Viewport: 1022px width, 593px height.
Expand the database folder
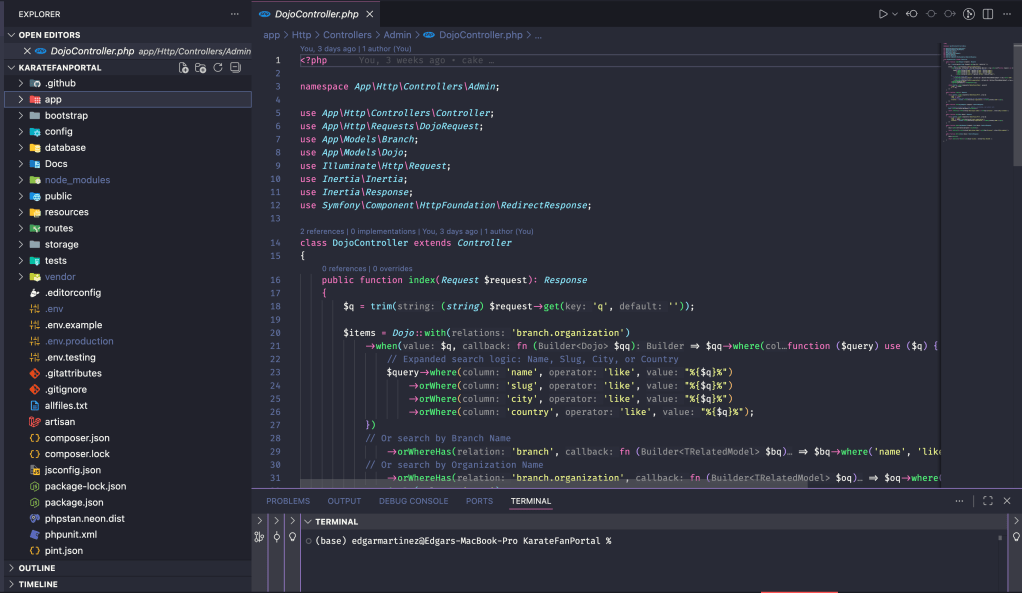(65, 148)
